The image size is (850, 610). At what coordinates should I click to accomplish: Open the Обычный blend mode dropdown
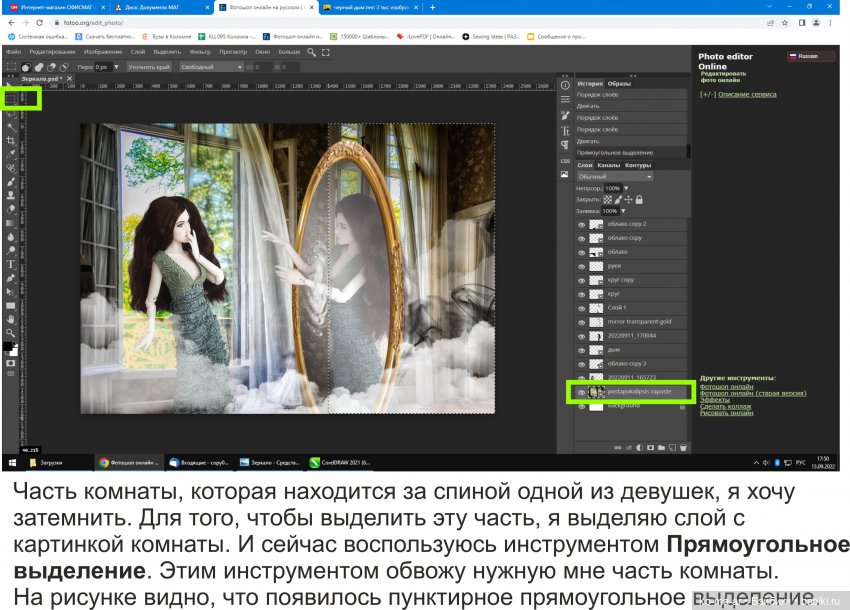point(612,176)
